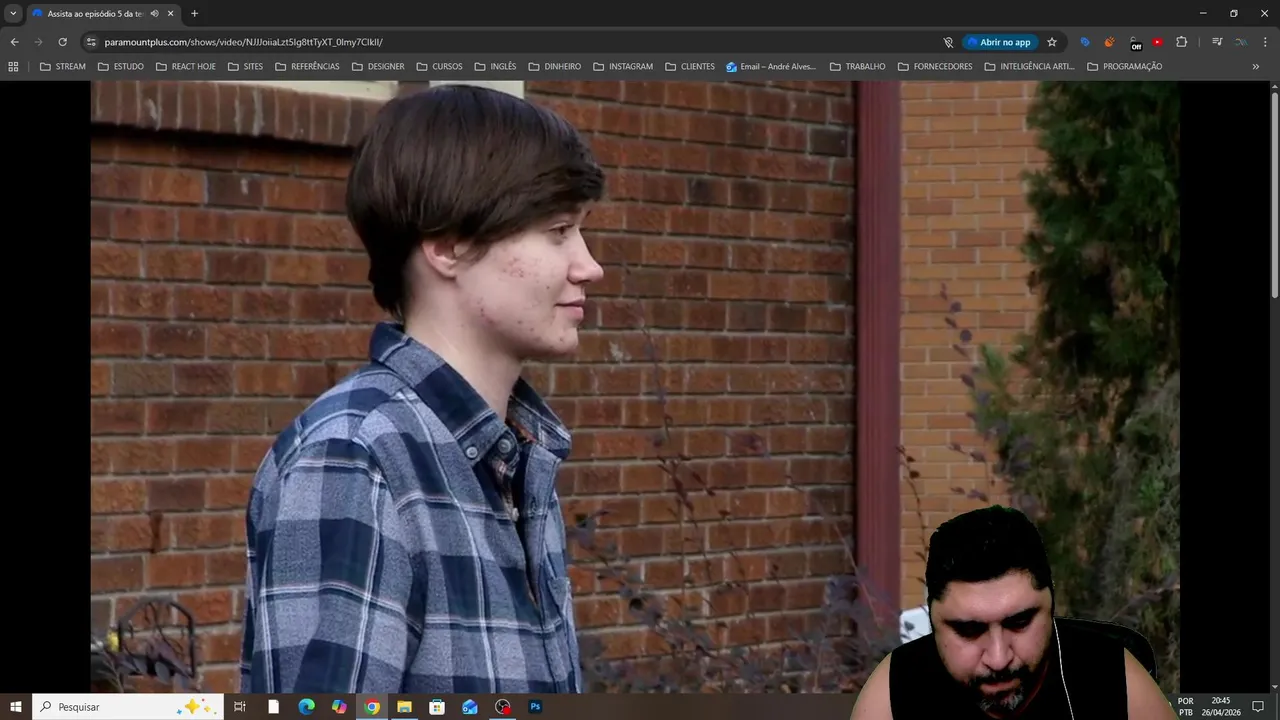Open the FORNECEDORES bookmarks folder
Image resolution: width=1280 pixels, height=720 pixels.
pos(935,66)
